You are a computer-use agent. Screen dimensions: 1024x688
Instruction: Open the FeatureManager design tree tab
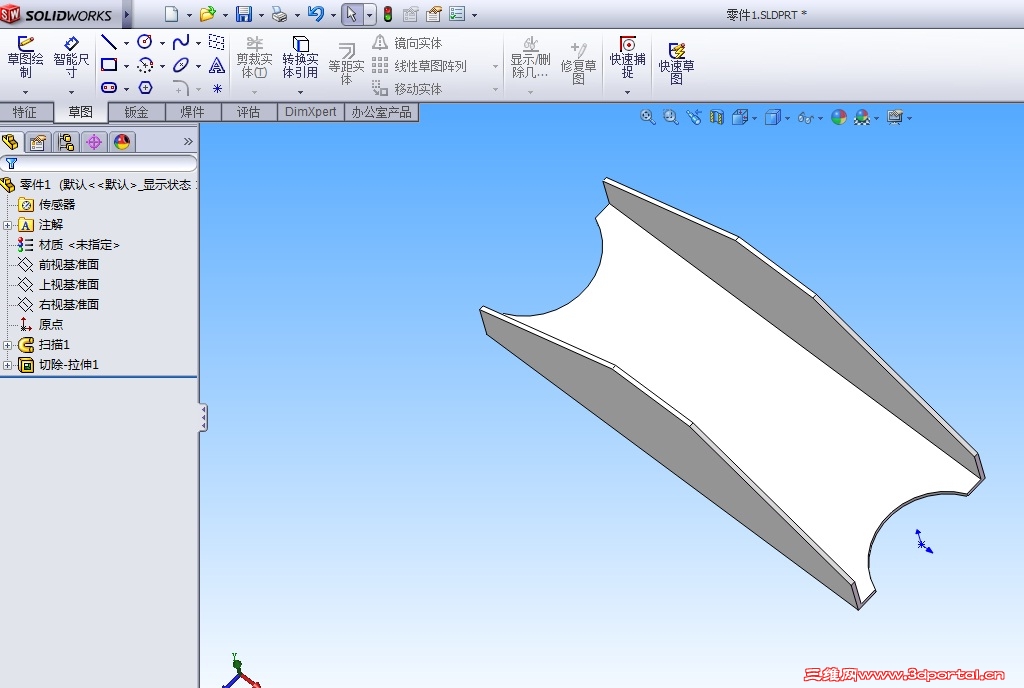pos(10,142)
